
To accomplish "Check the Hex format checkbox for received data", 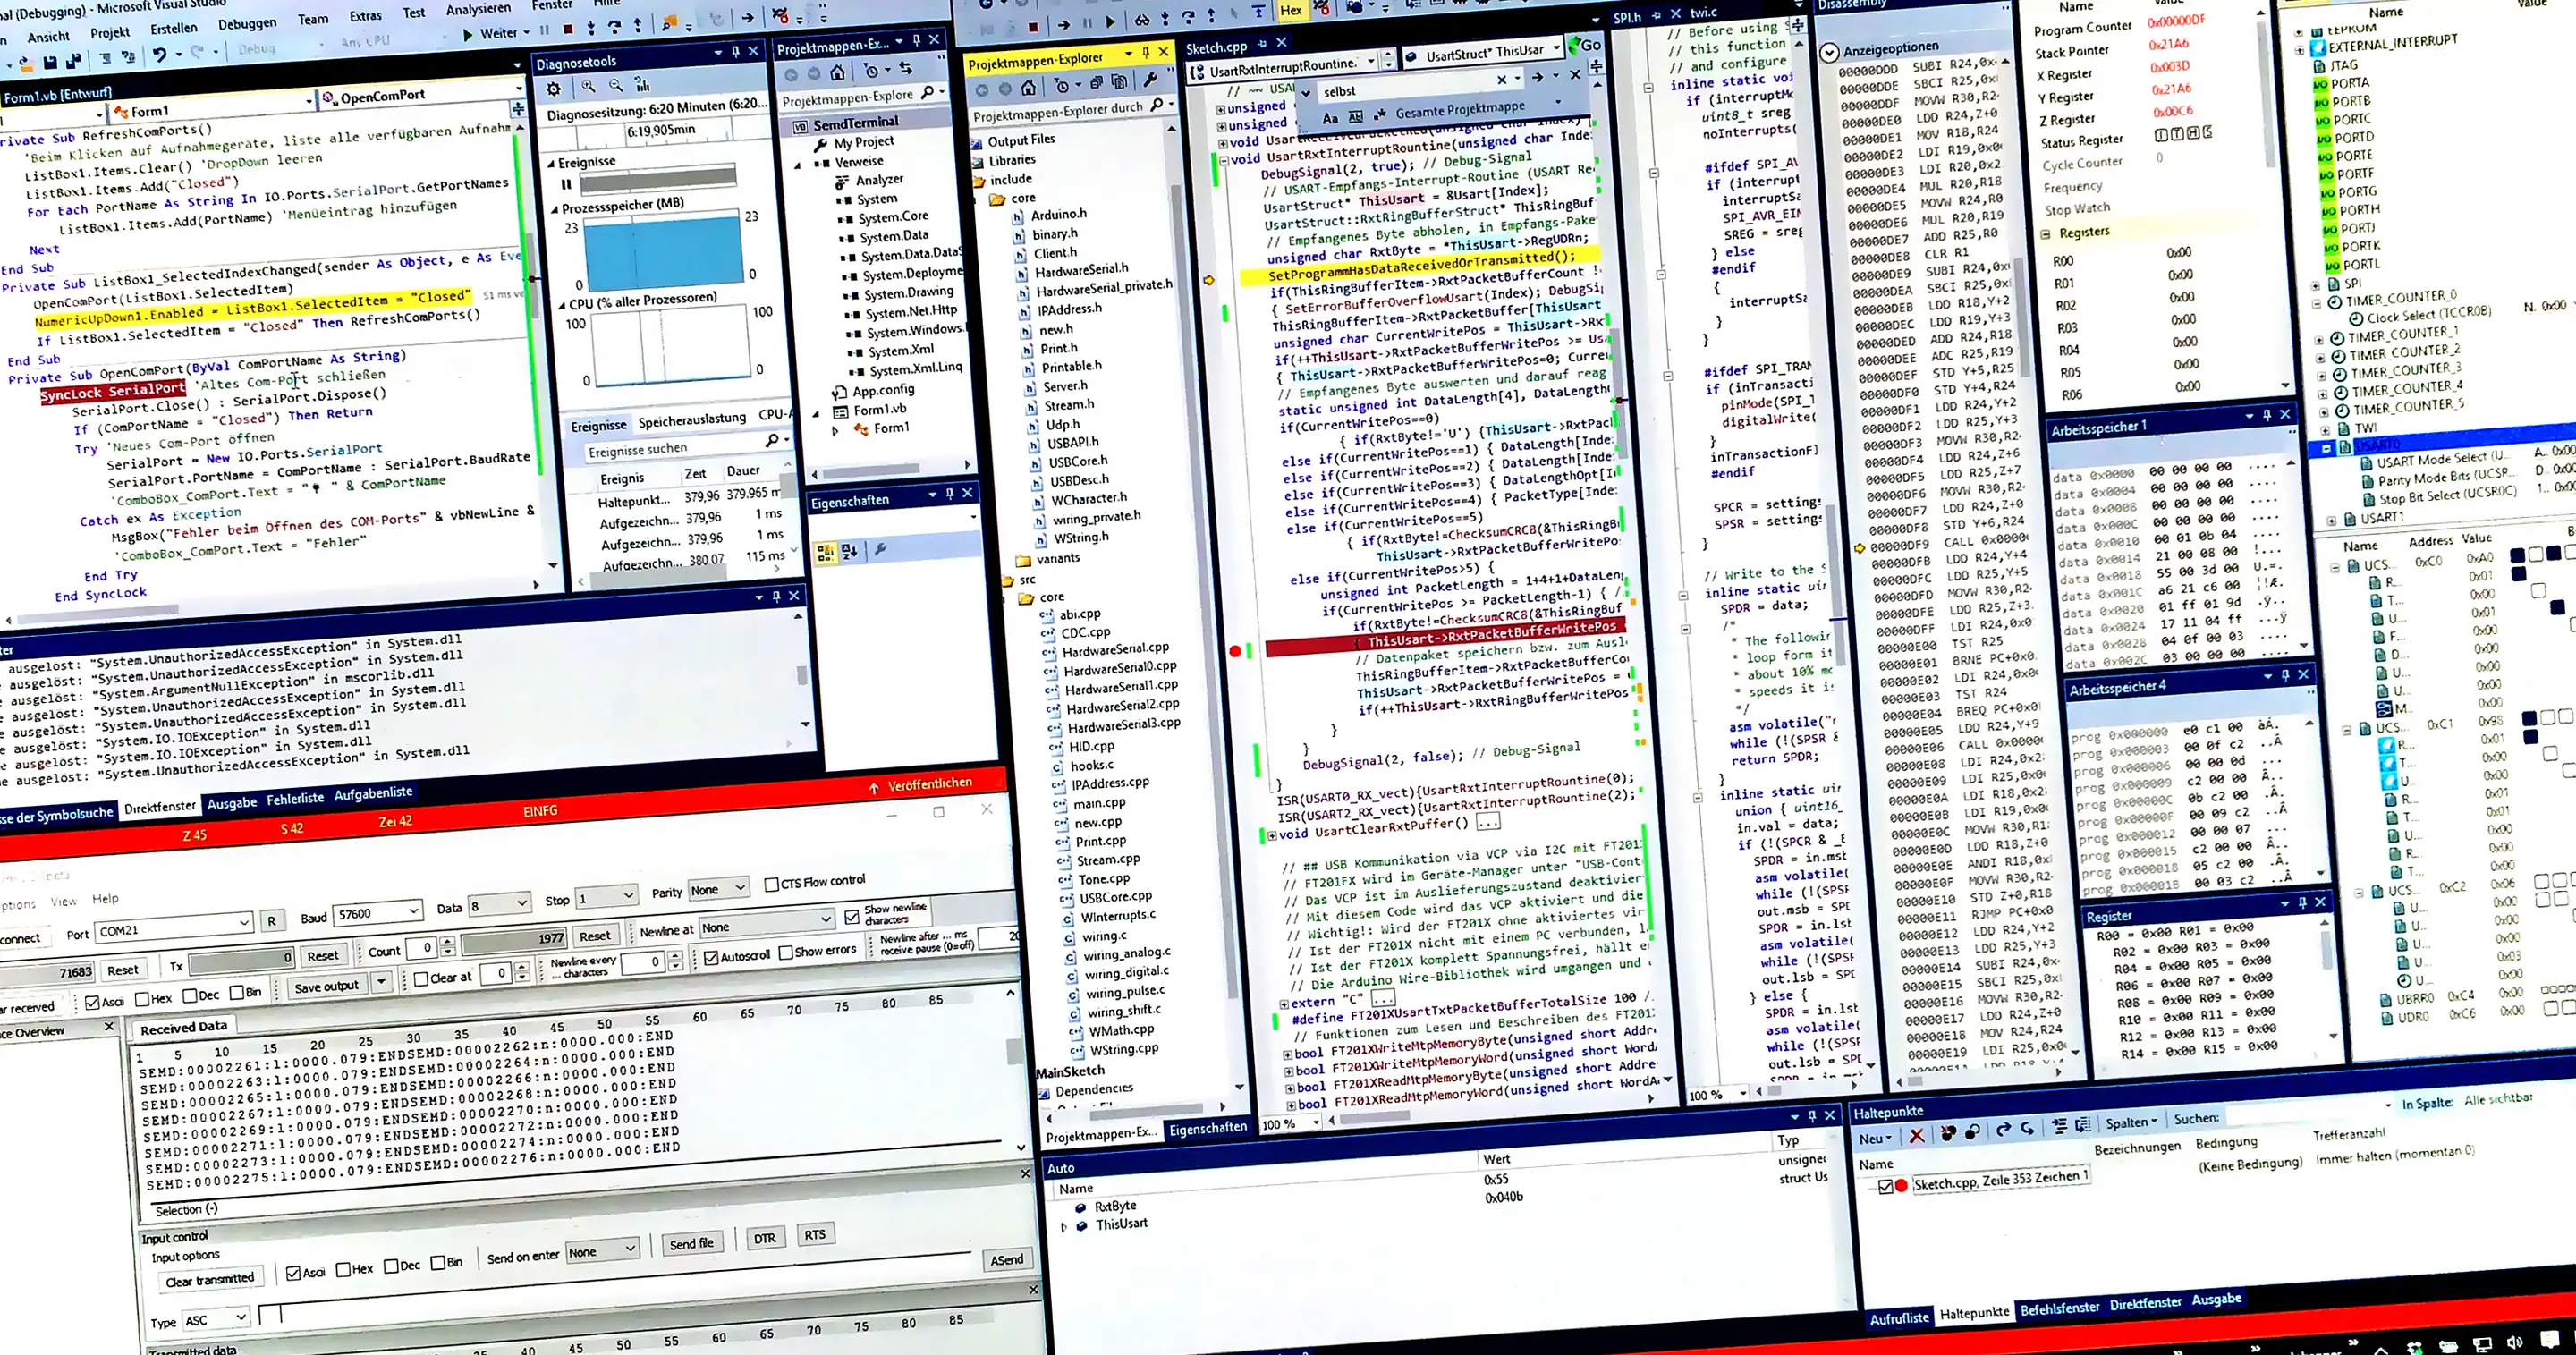I will coord(143,998).
